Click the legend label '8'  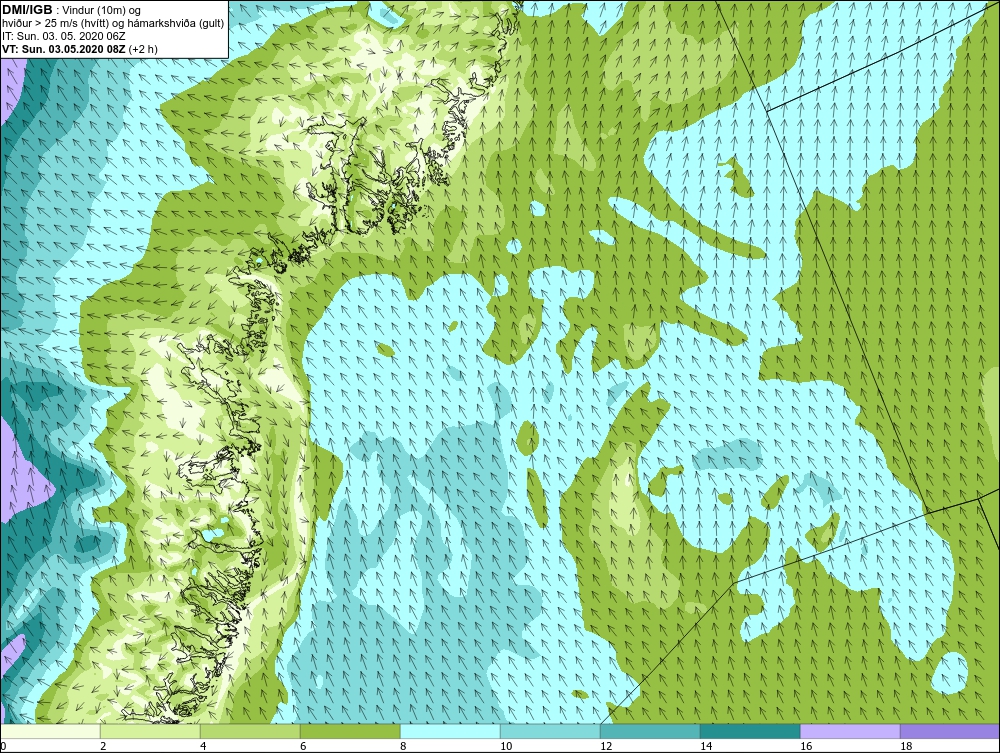pyautogui.click(x=403, y=746)
